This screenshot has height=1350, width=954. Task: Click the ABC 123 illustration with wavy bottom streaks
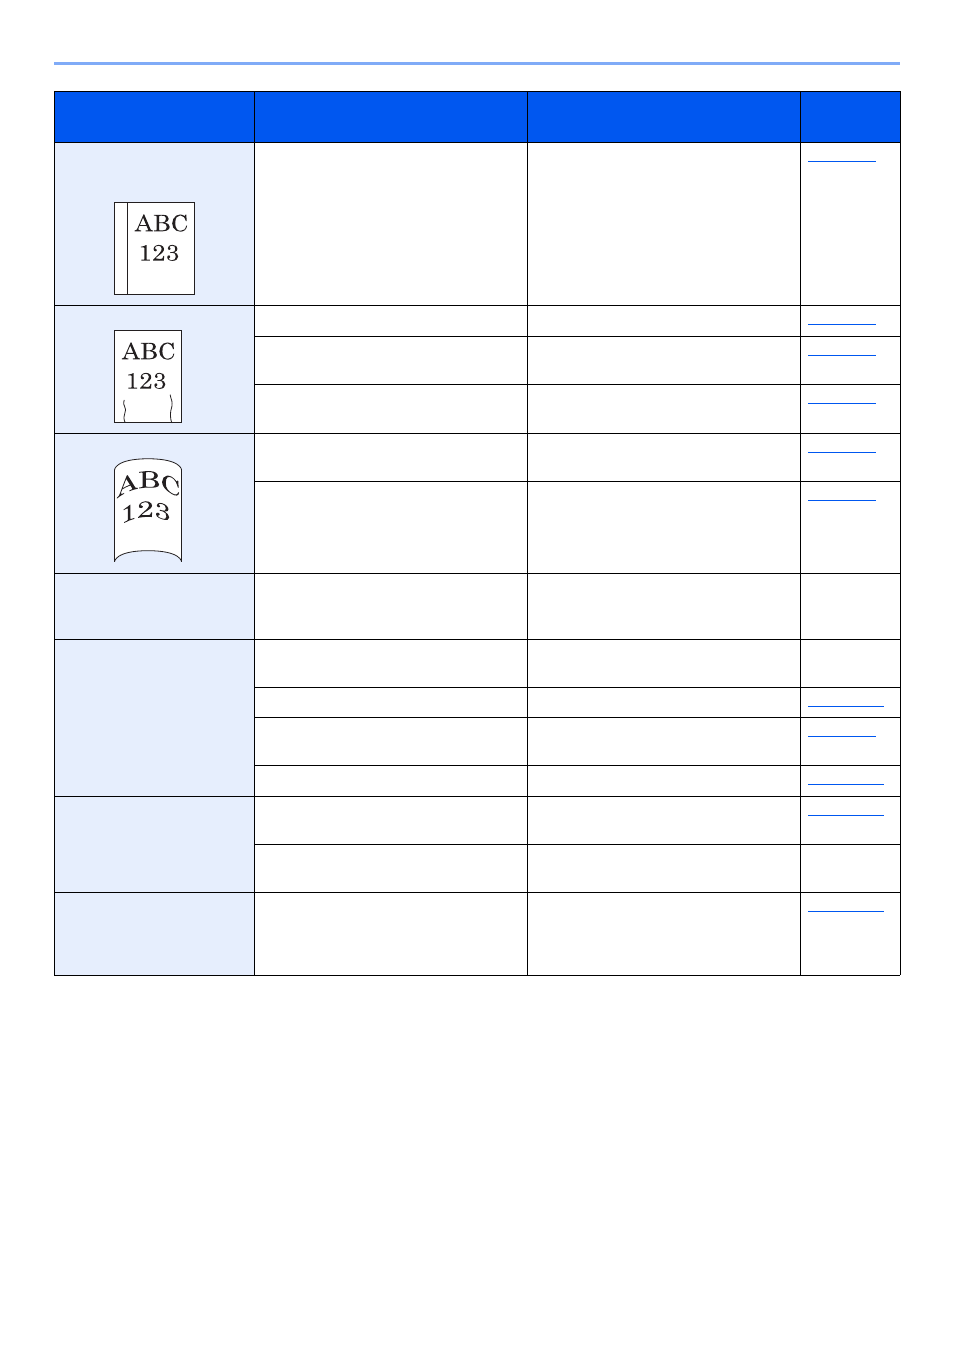(x=148, y=376)
